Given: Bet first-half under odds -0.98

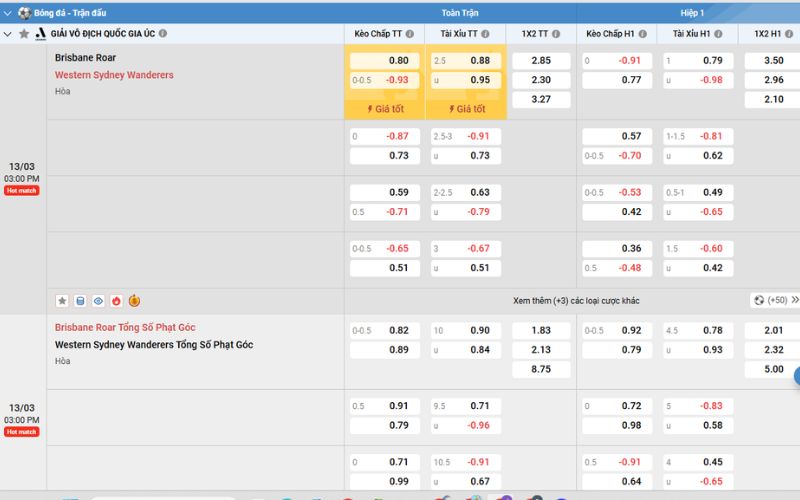Looking at the screenshot, I should tap(698, 80).
